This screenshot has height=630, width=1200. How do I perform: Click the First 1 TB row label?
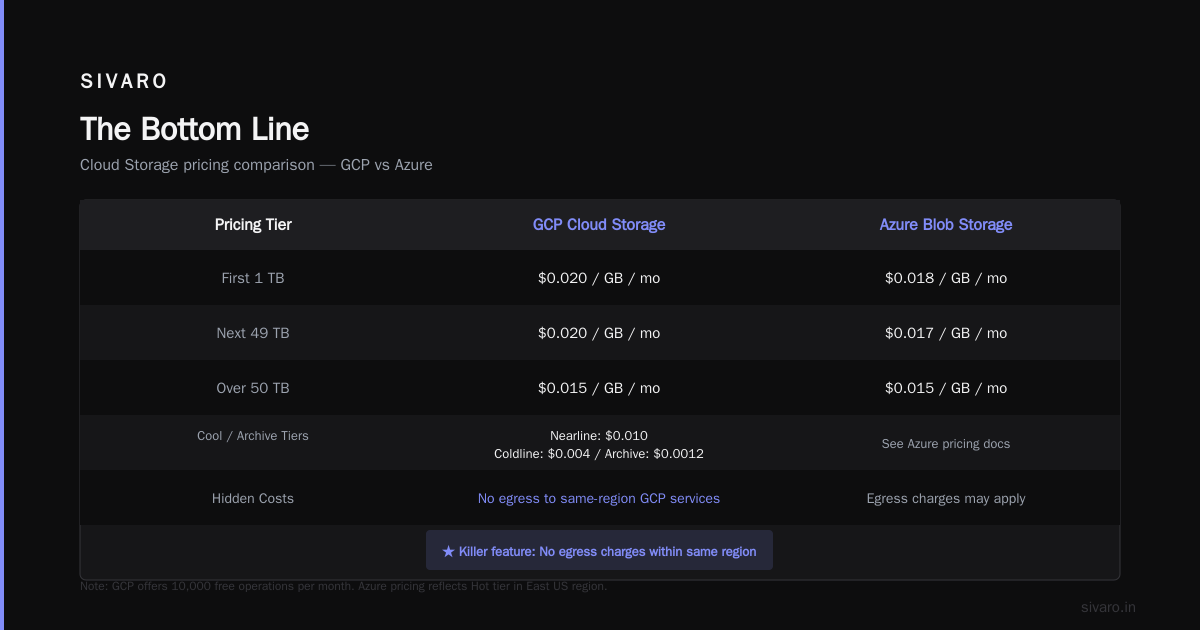(x=253, y=278)
